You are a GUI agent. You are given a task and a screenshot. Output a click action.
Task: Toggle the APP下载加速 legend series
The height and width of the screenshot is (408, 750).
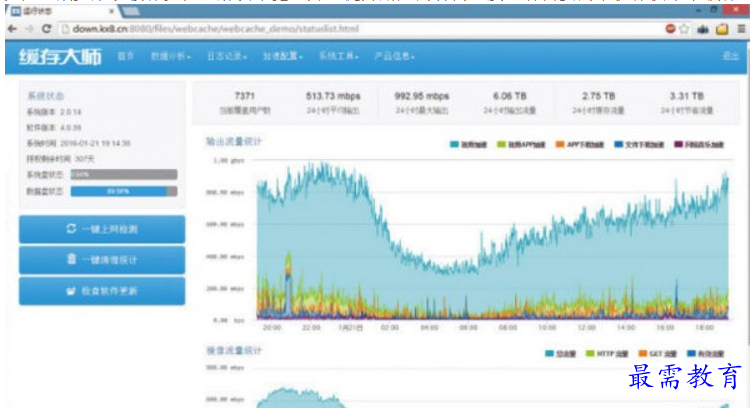[x=580, y=144]
